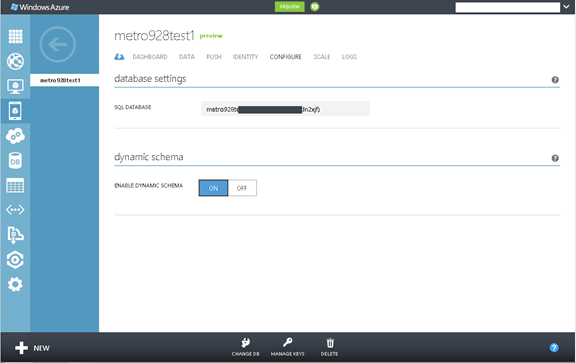
Task: Expand the account dropdown arrow in the top bar
Action: tap(566, 7)
